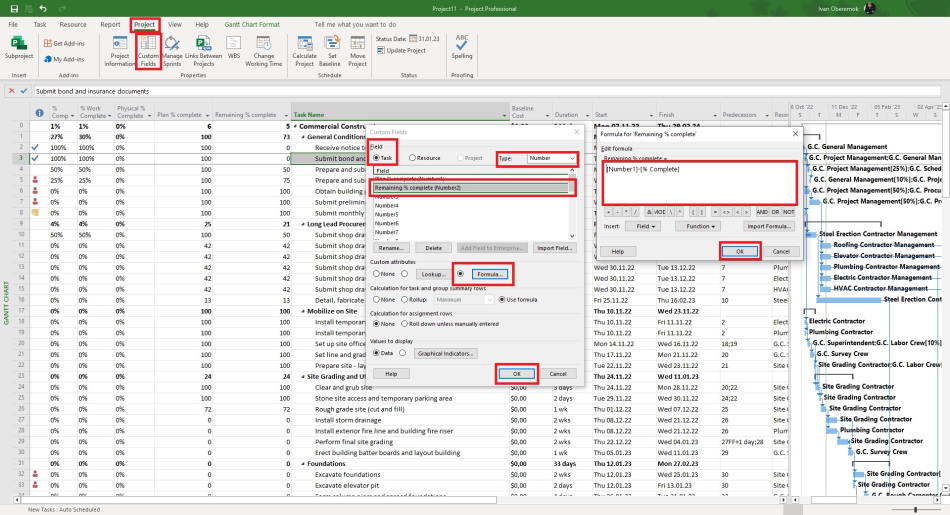Run the Spelling check

[x=462, y=47]
